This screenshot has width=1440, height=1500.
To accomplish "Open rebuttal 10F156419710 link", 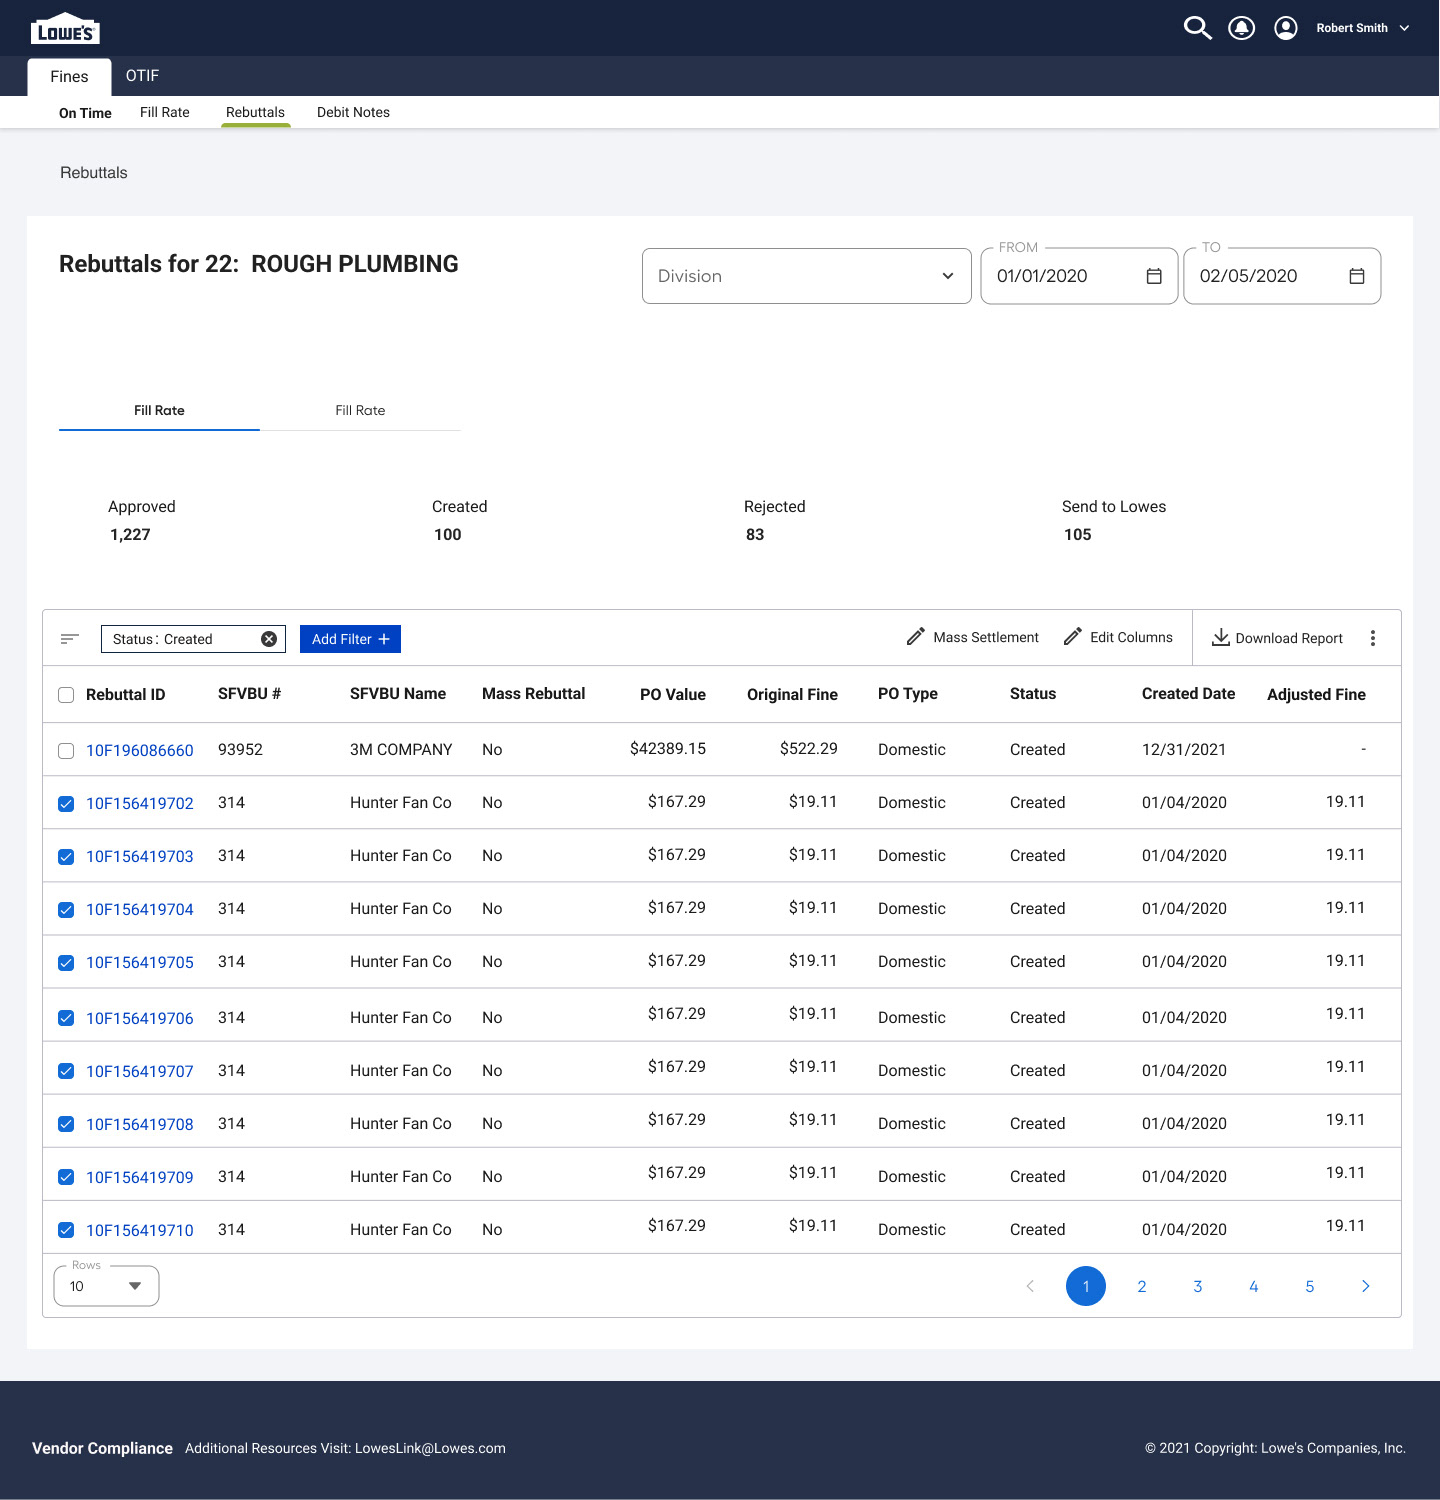I will (140, 1231).
